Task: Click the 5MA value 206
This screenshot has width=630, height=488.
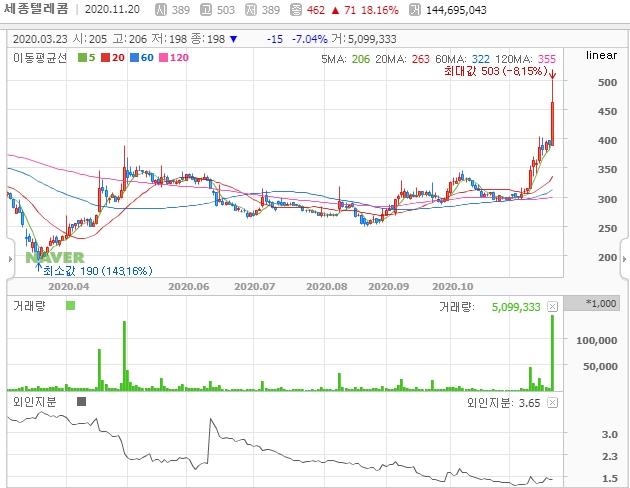Action: (x=361, y=59)
